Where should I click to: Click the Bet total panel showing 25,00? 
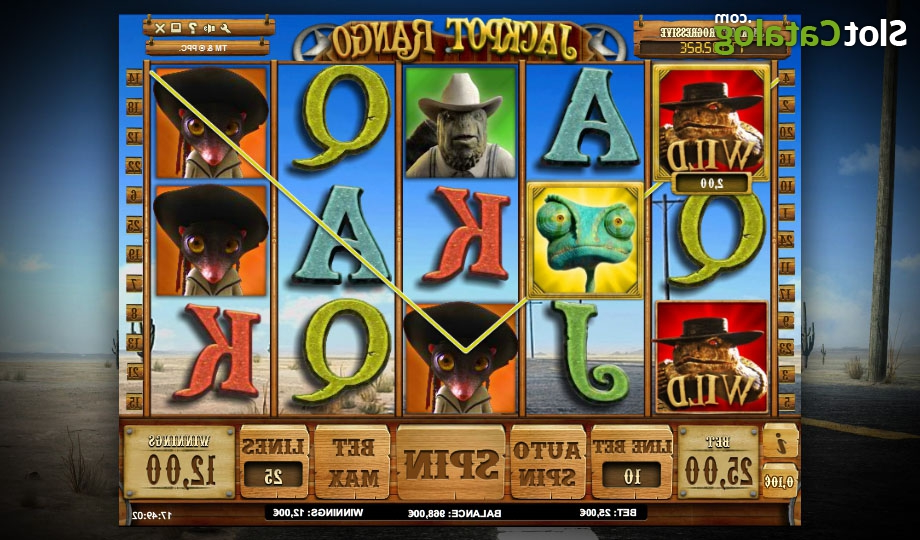tap(718, 462)
